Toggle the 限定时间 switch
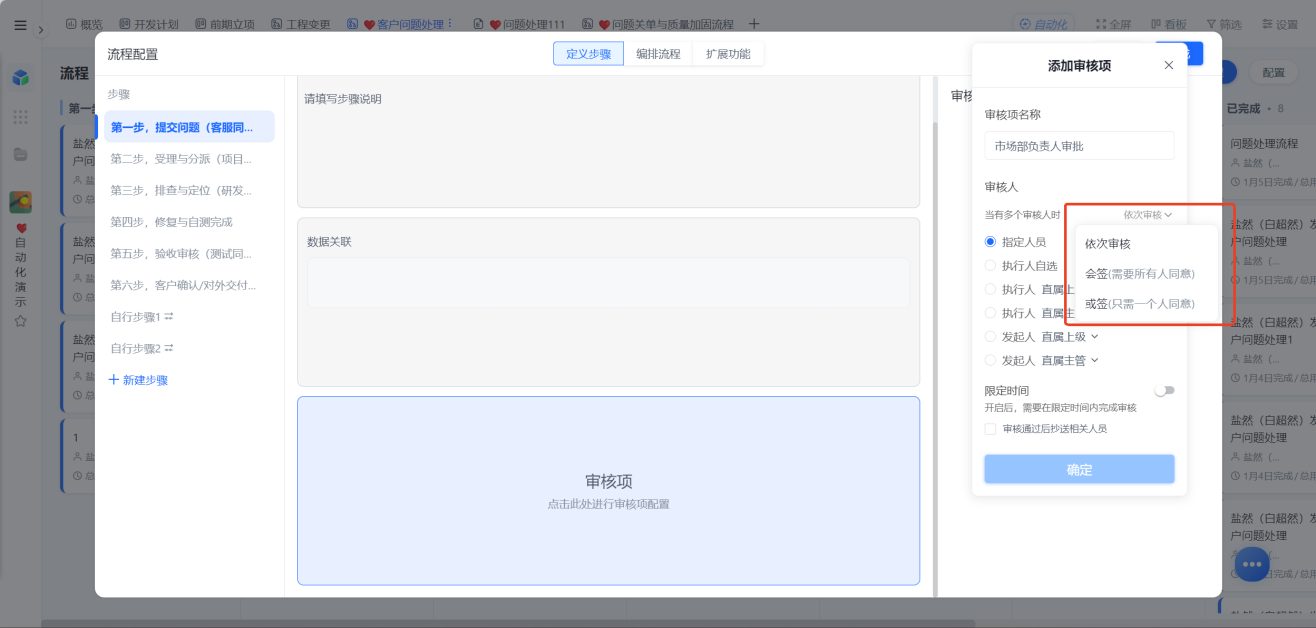This screenshot has width=1316, height=628. point(1164,390)
